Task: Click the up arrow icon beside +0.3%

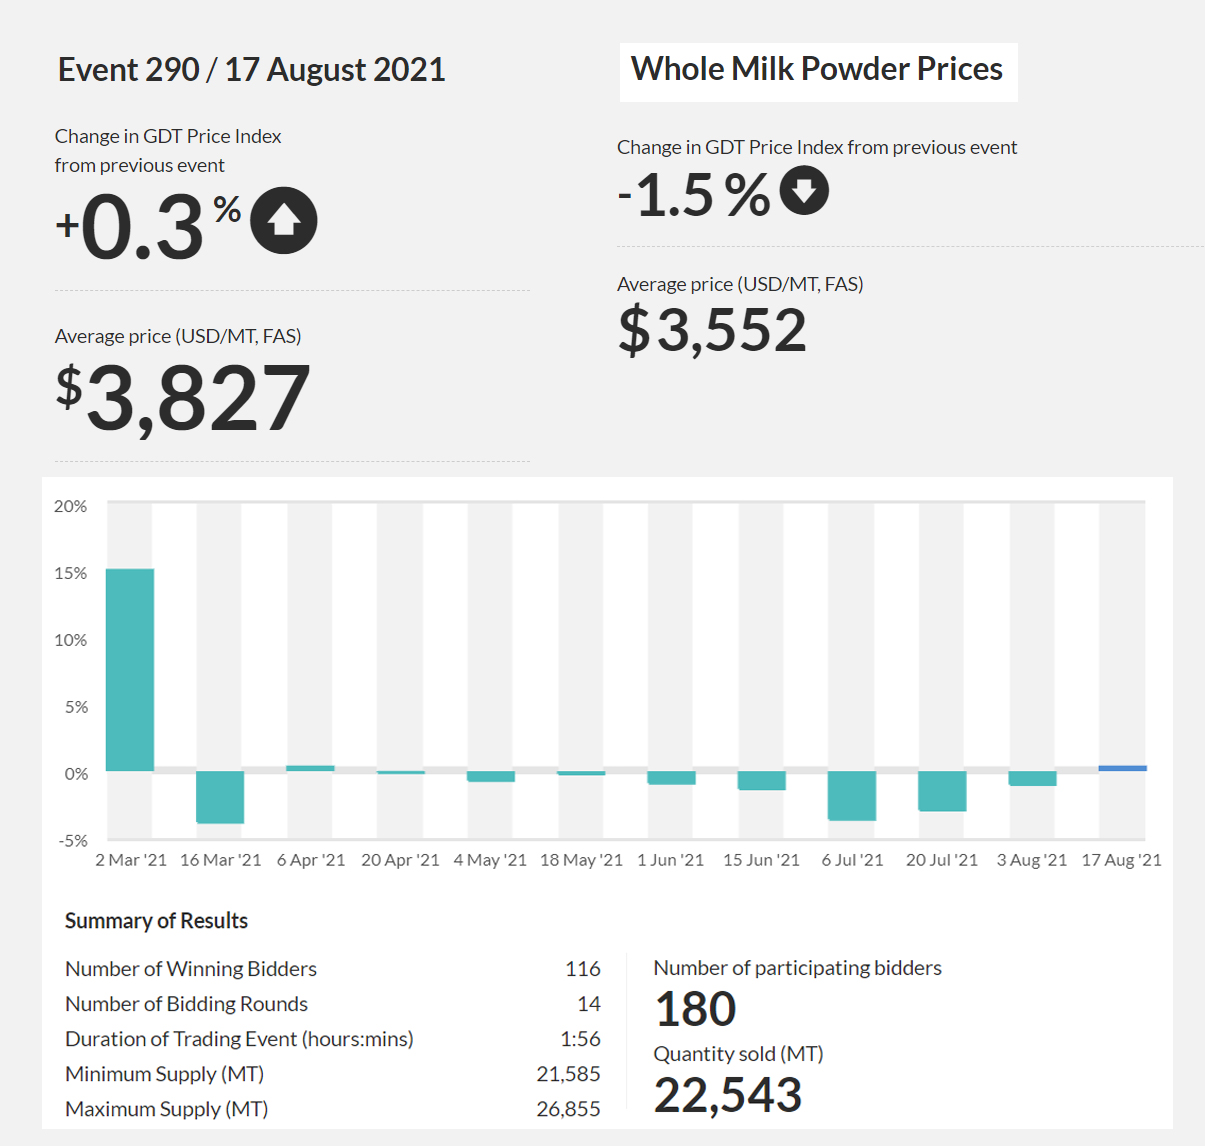Action: coord(284,220)
